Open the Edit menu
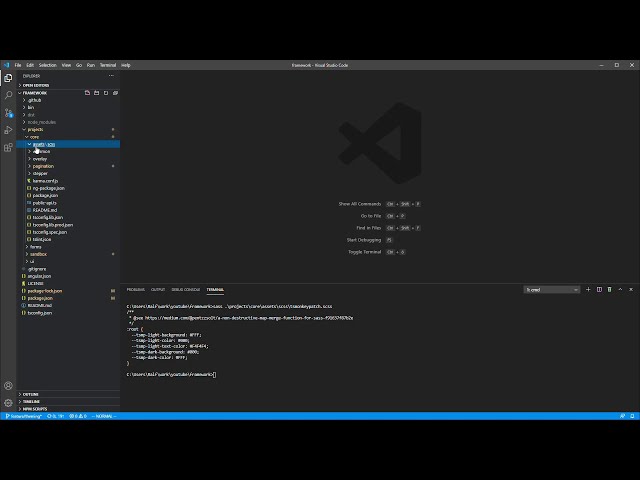 point(30,65)
